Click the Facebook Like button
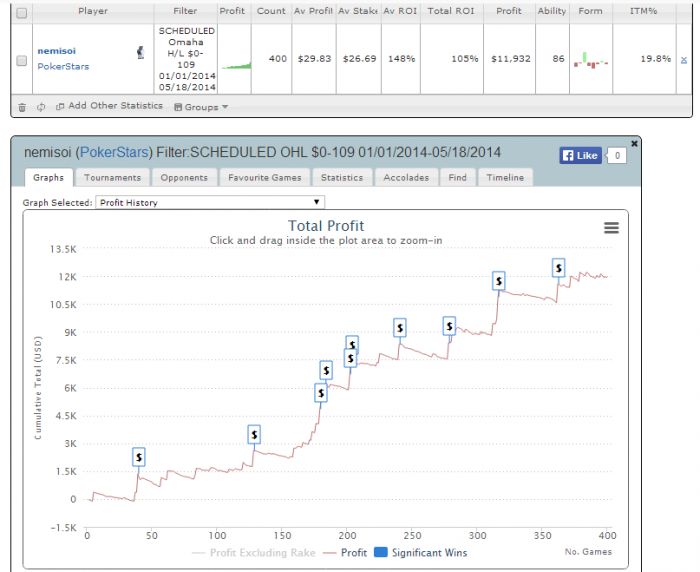This screenshot has width=700, height=572. 580,156
